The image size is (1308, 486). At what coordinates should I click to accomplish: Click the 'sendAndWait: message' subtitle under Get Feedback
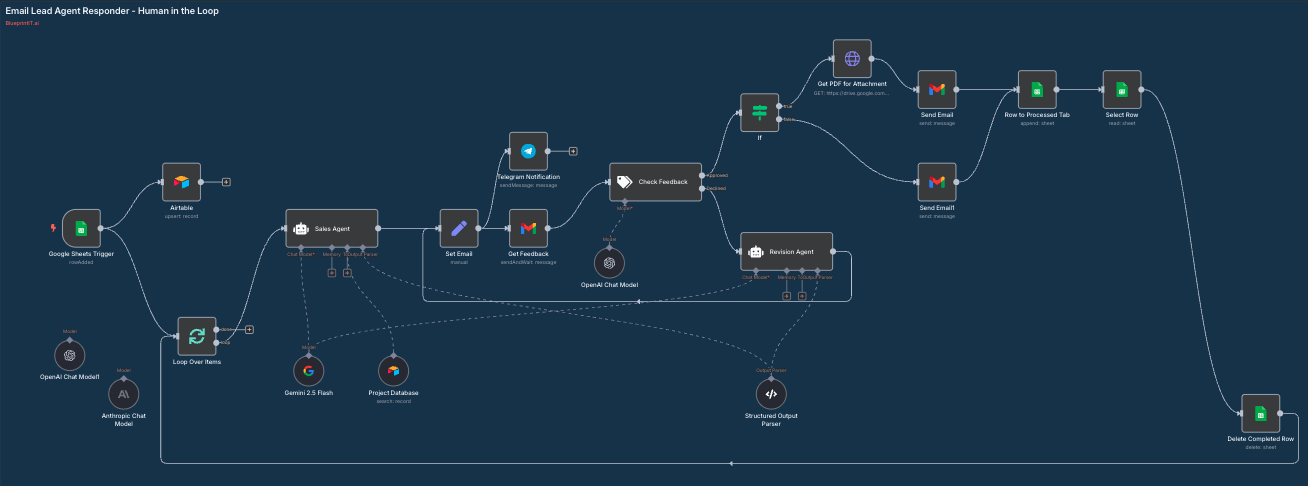pyautogui.click(x=529, y=262)
